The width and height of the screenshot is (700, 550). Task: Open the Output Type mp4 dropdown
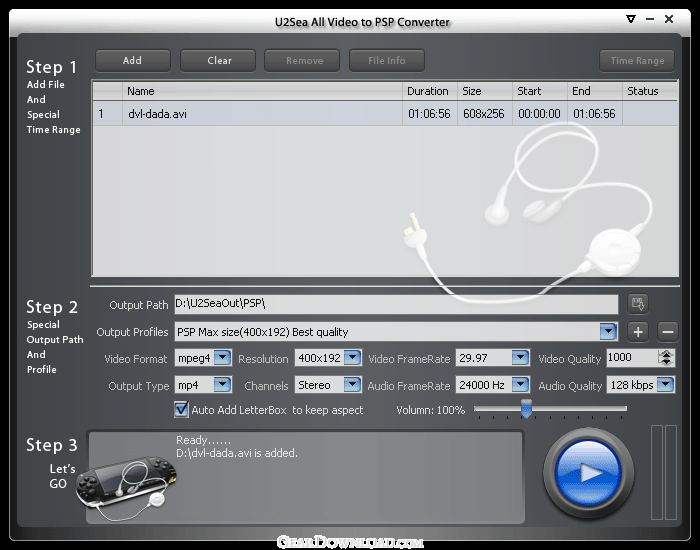[222, 384]
